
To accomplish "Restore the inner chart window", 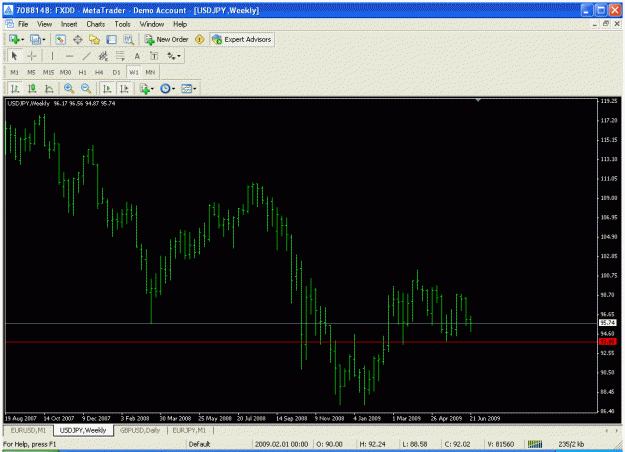I will click(x=606, y=24).
